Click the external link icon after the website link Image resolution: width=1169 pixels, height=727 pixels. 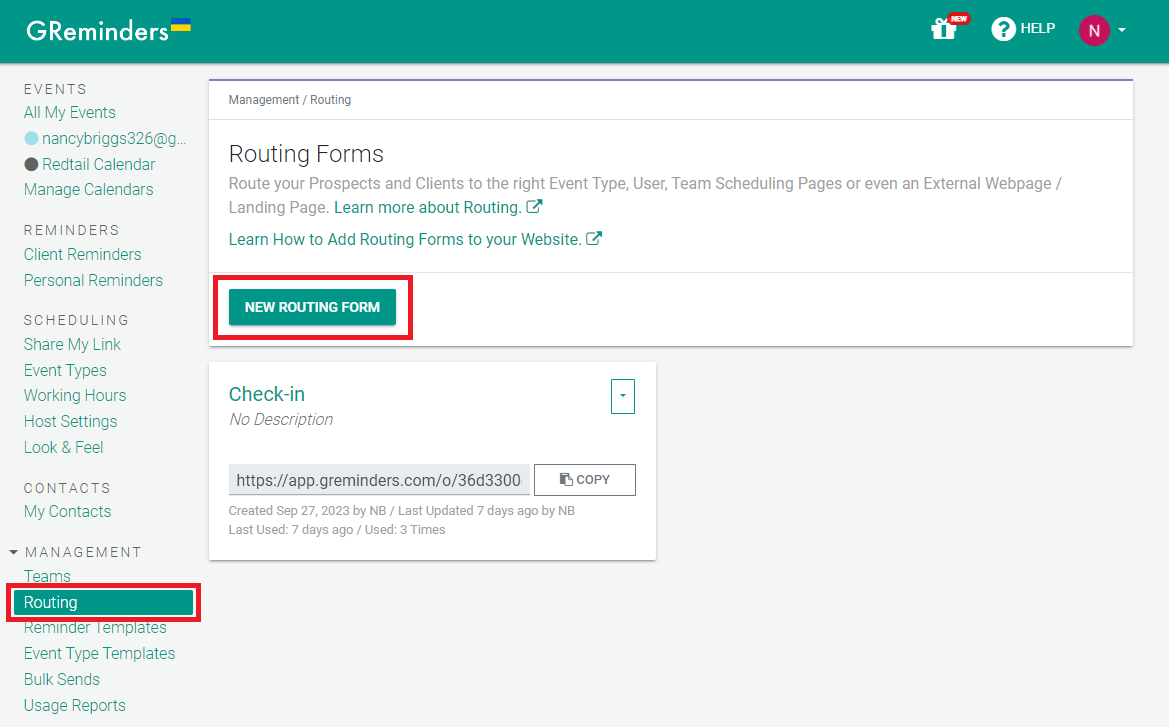click(594, 238)
